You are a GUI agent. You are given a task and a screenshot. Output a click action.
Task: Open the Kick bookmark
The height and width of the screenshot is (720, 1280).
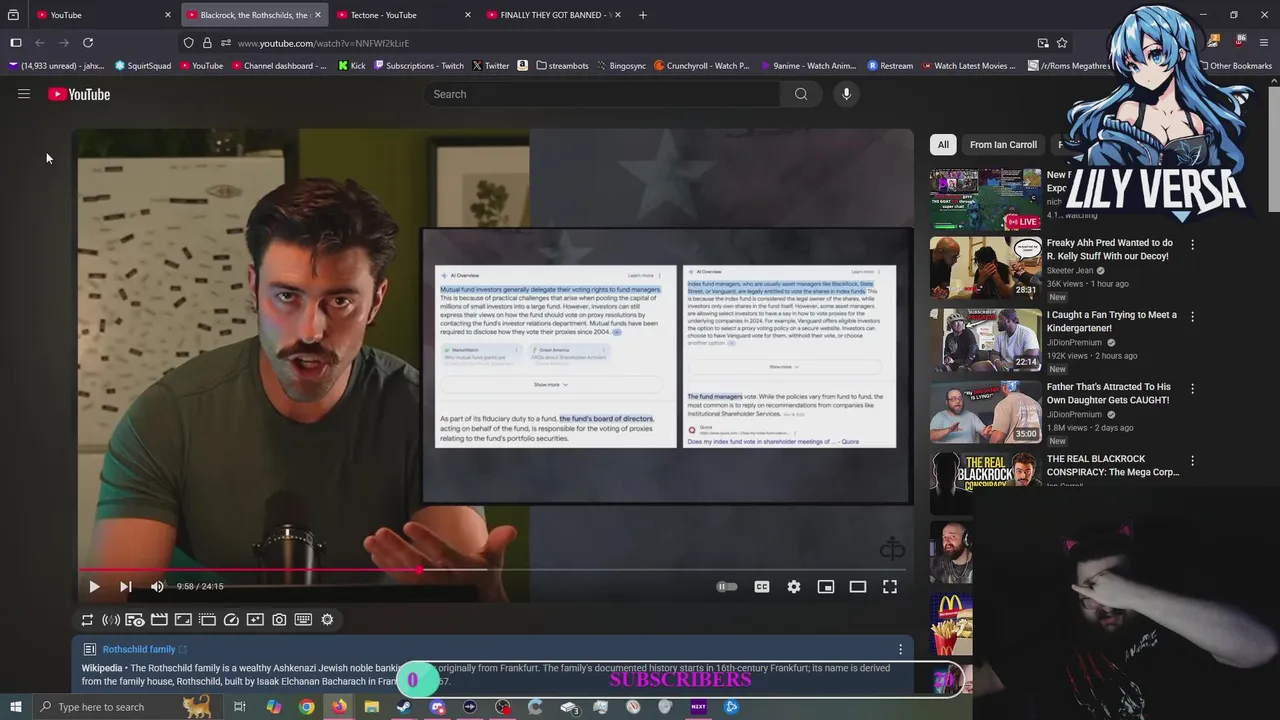[x=351, y=66]
